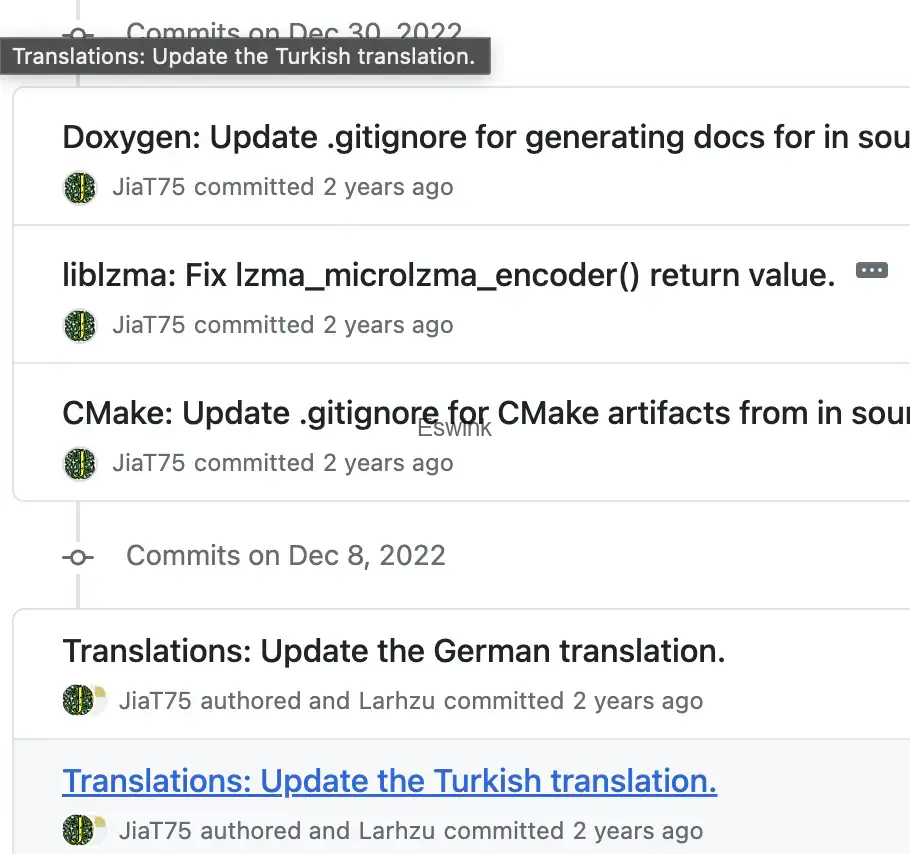Click committer Larhzu on the Turkish translation commit
The height and width of the screenshot is (854, 910).
396,830
